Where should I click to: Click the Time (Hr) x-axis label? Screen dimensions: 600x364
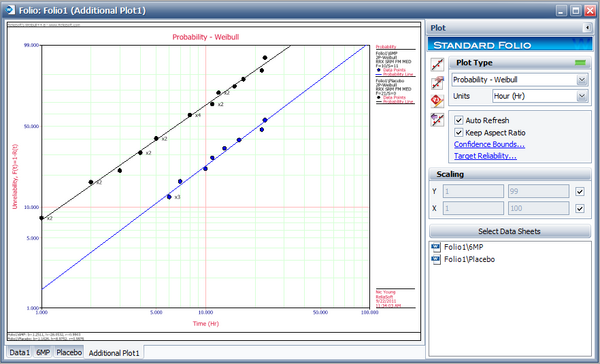click(205, 323)
